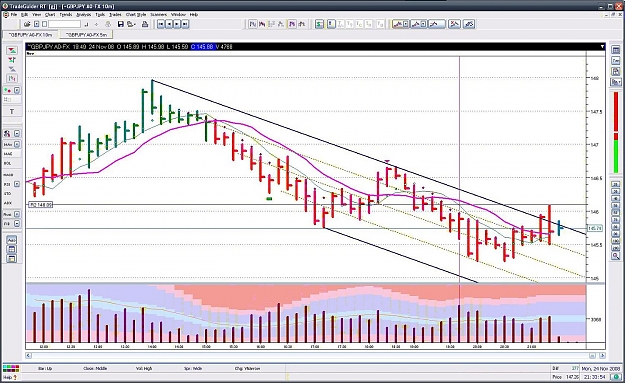Toggle the STO indicator button
This screenshot has height=383, width=625.
[8, 194]
